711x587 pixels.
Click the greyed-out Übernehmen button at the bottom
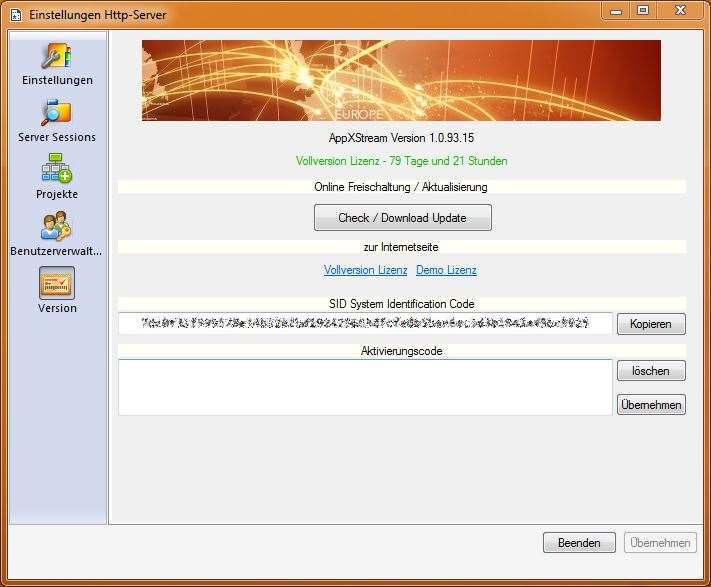[660, 543]
